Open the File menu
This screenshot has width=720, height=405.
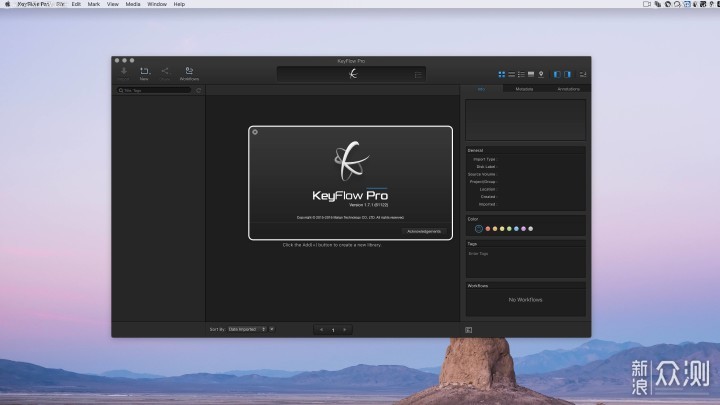click(x=61, y=4)
